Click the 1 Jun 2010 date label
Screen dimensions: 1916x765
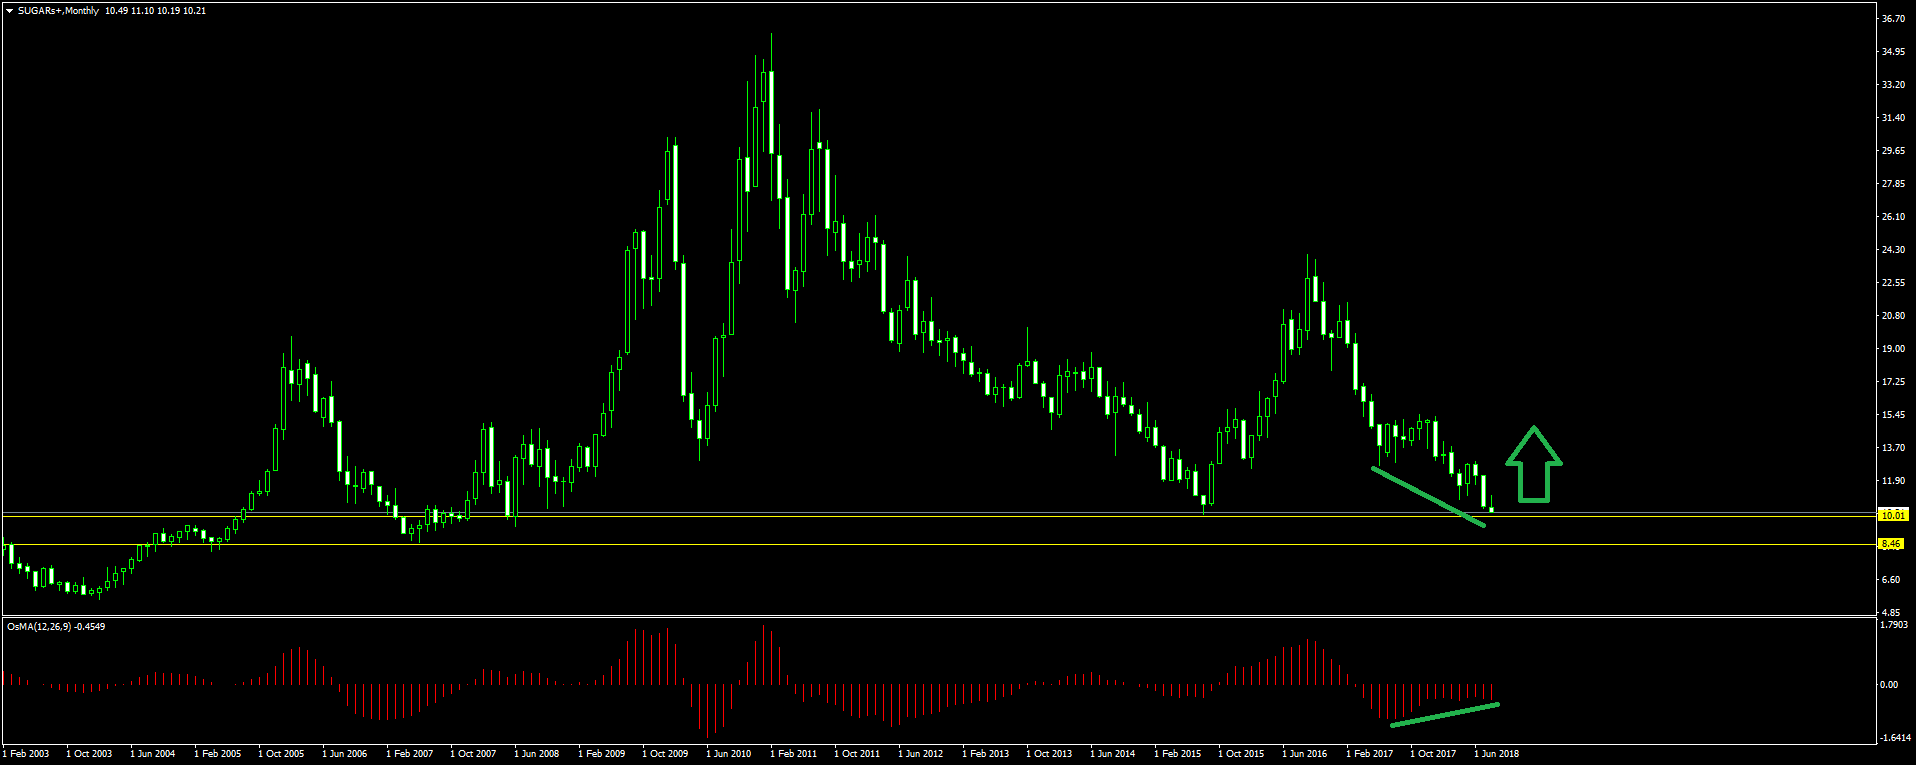pos(730,754)
